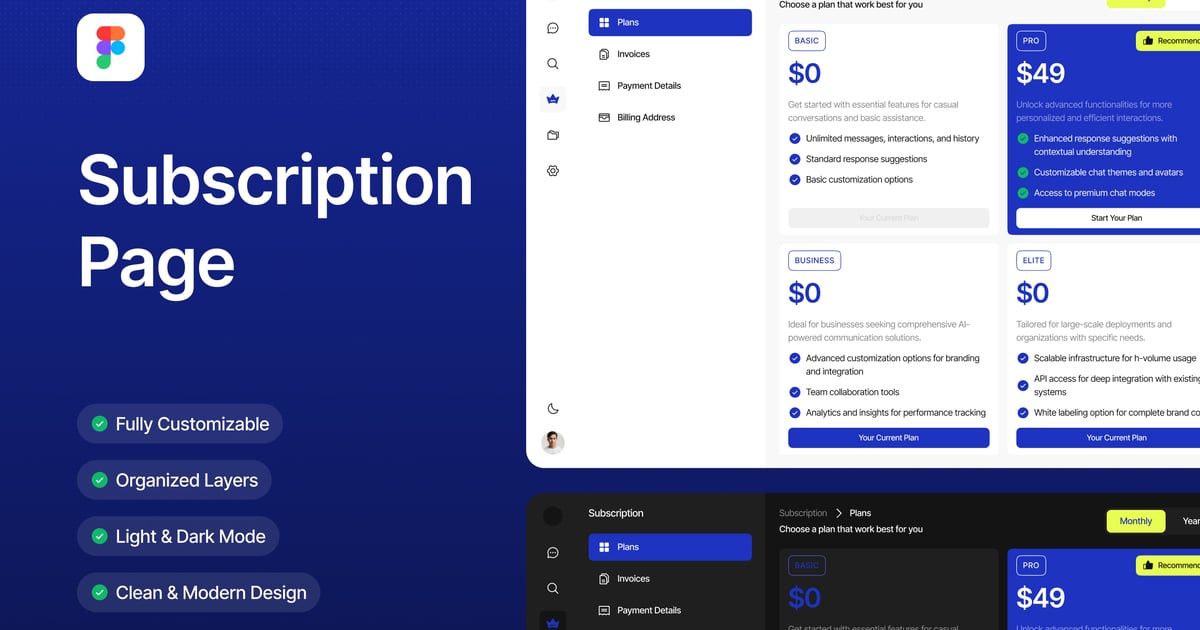
Task: Click chat icon in dark mode sidebar
Action: [553, 552]
